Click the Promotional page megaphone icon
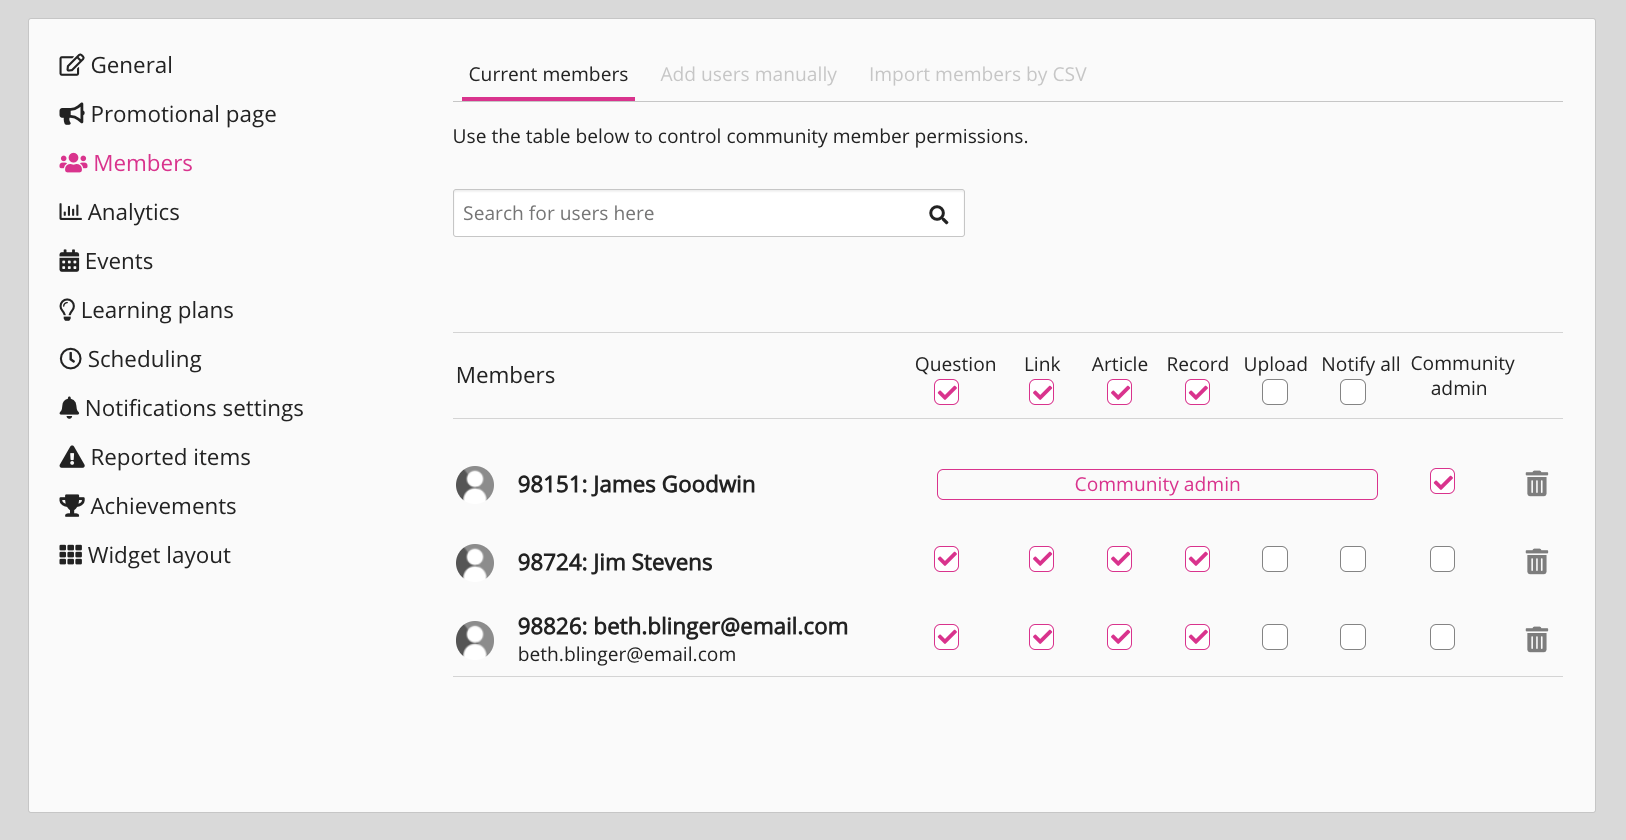The image size is (1626, 840). (72, 115)
